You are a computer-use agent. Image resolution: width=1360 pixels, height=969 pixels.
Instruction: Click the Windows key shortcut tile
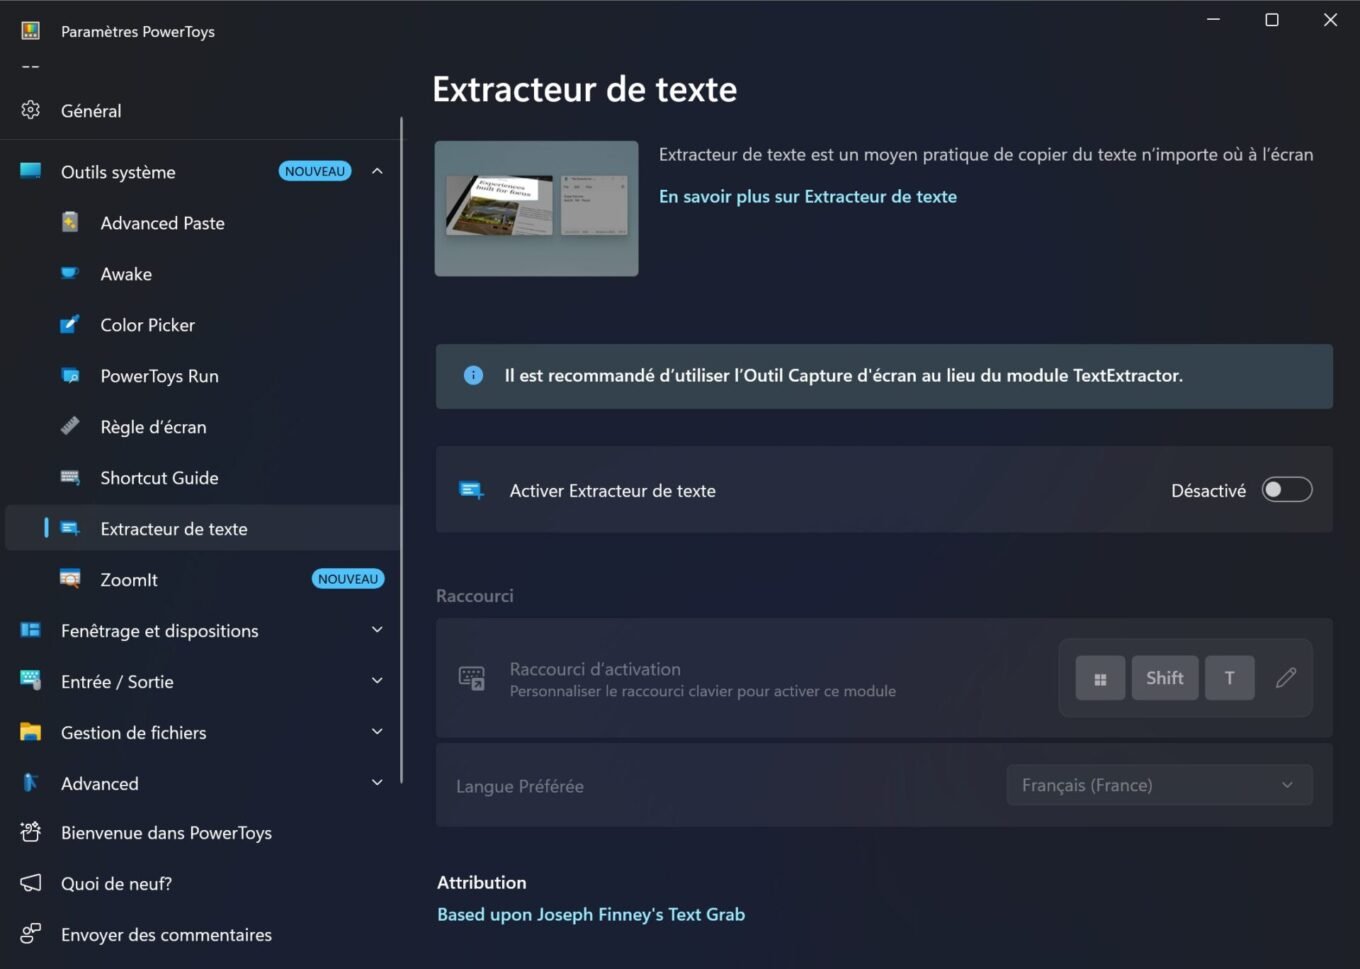coord(1100,678)
